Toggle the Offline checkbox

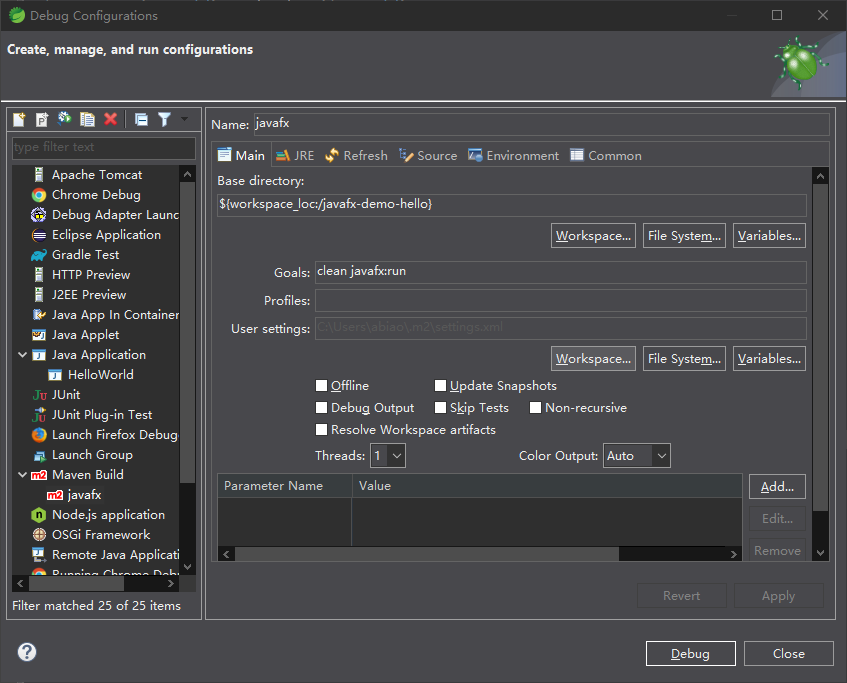tap(321, 385)
